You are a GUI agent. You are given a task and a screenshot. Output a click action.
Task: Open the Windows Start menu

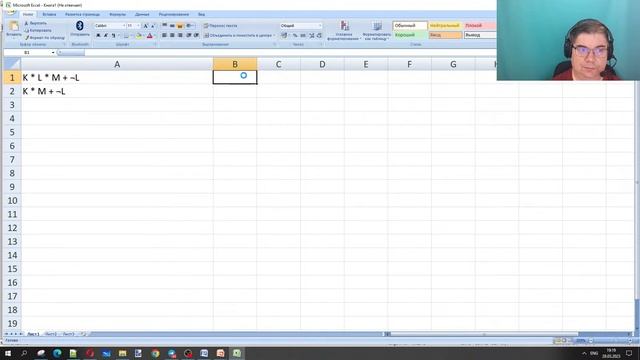pyautogui.click(x=7, y=353)
